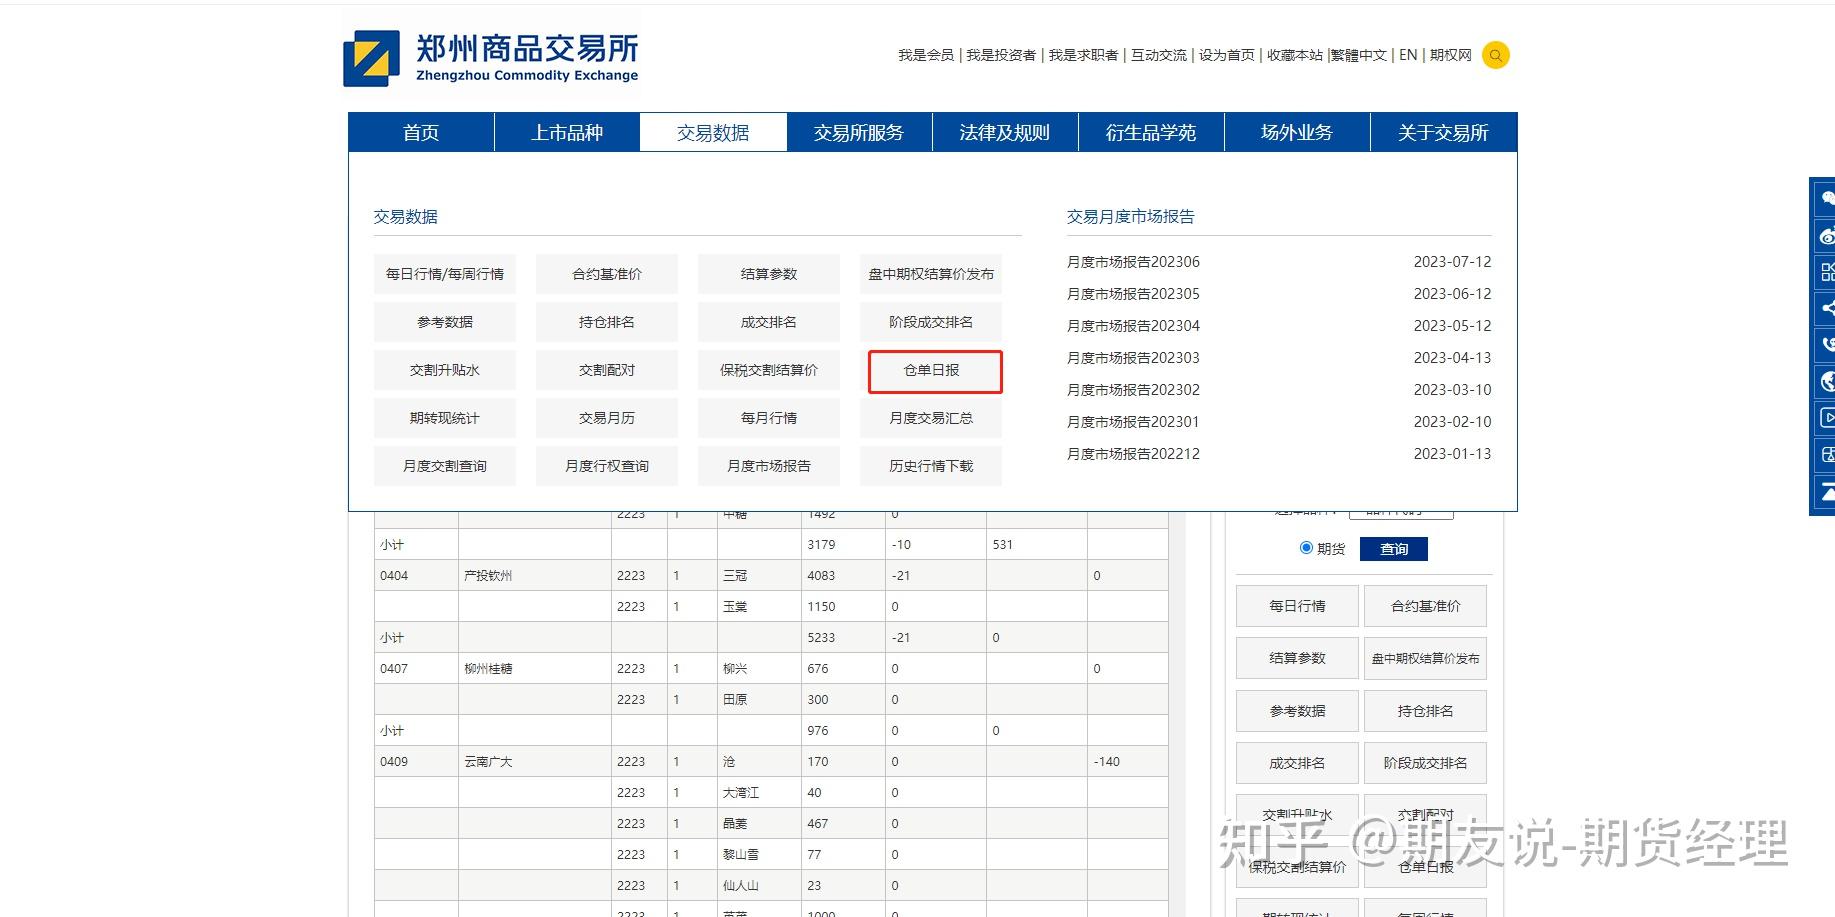Viewport: 1835px width, 917px height.
Task: Click the 查询 query button
Action: coord(1394,548)
